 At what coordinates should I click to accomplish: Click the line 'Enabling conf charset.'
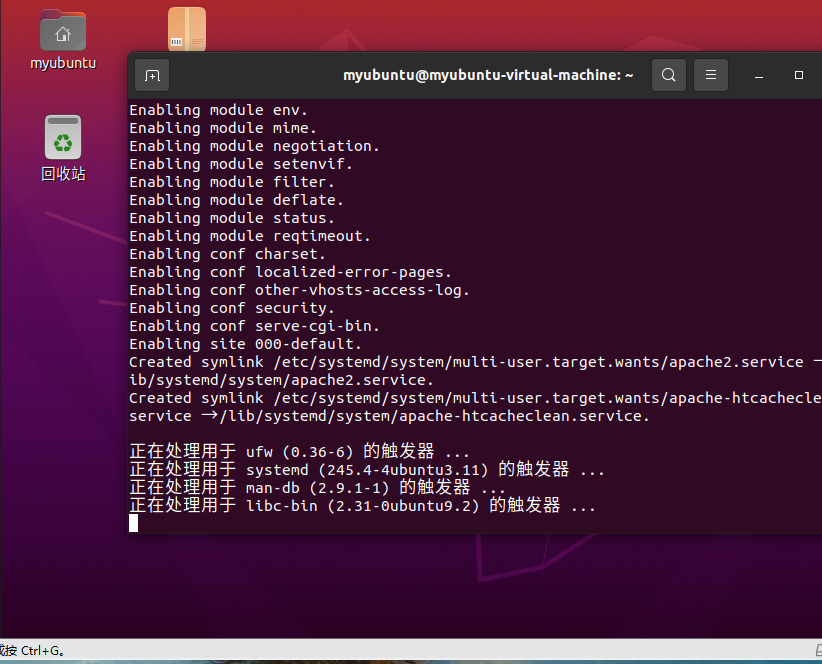[x=228, y=254]
